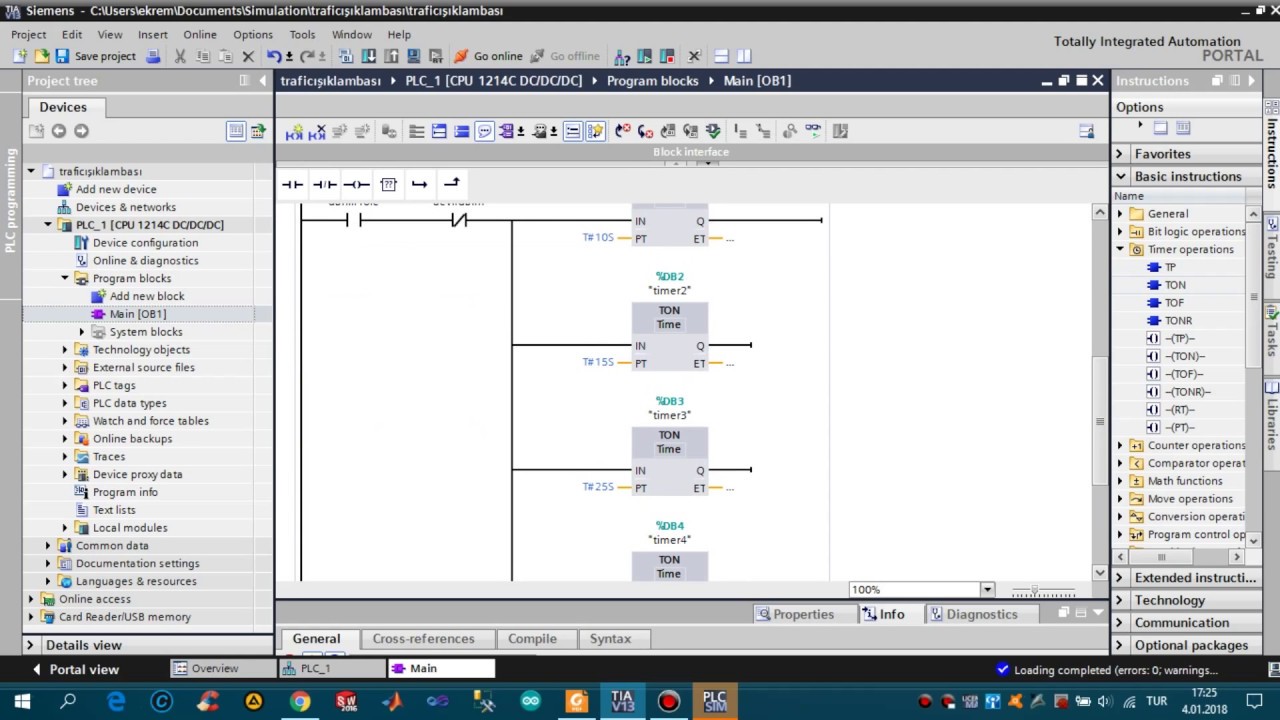This screenshot has width=1280, height=720.
Task: Click Windows Start button
Action: 22,702
